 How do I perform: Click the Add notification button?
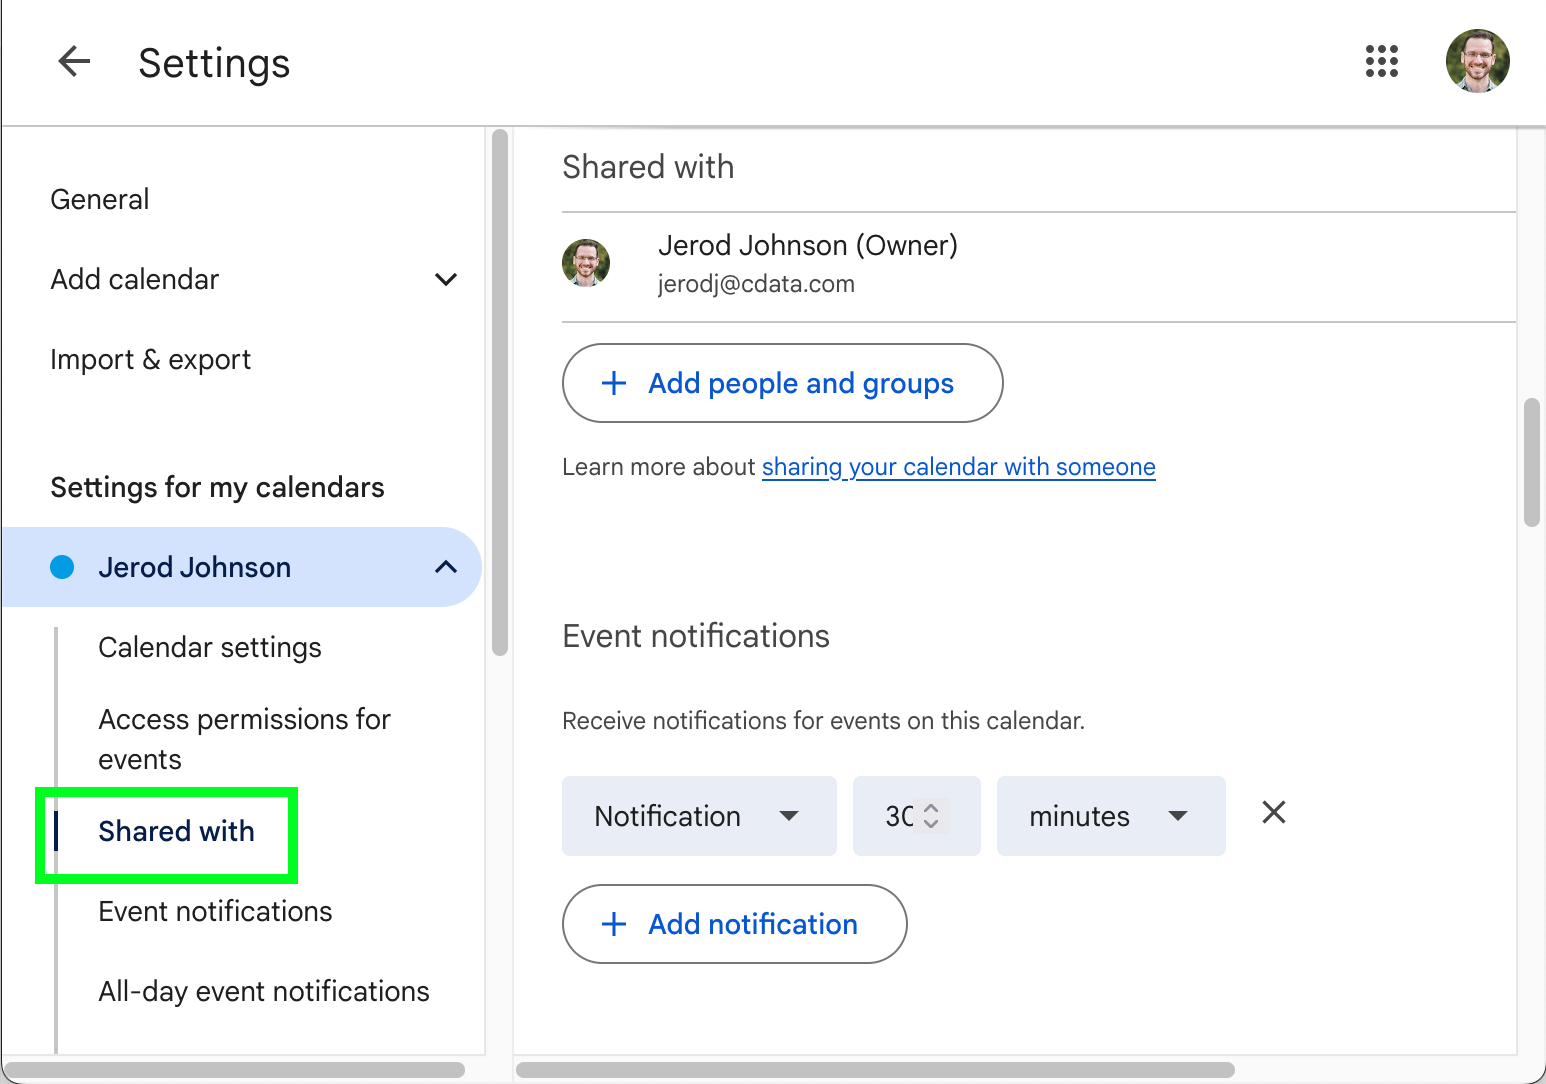pyautogui.click(x=734, y=924)
